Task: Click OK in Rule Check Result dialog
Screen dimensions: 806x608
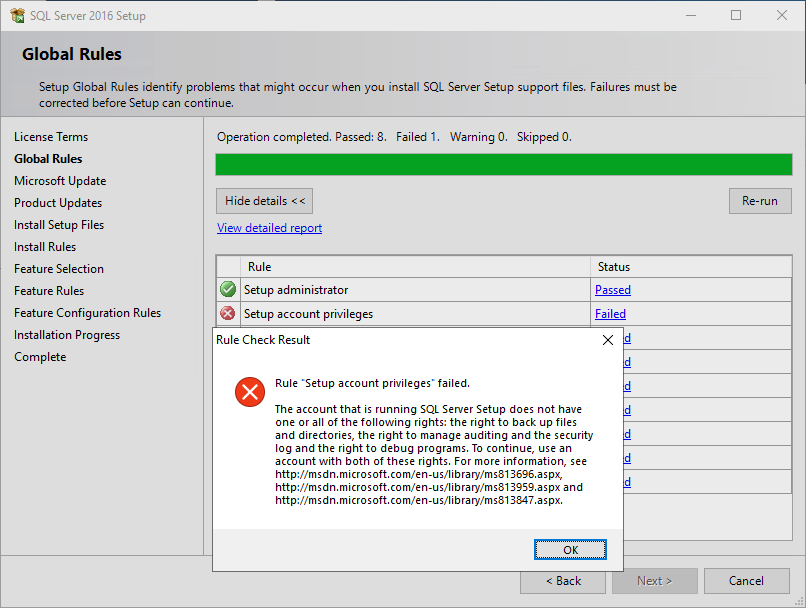Action: point(570,549)
